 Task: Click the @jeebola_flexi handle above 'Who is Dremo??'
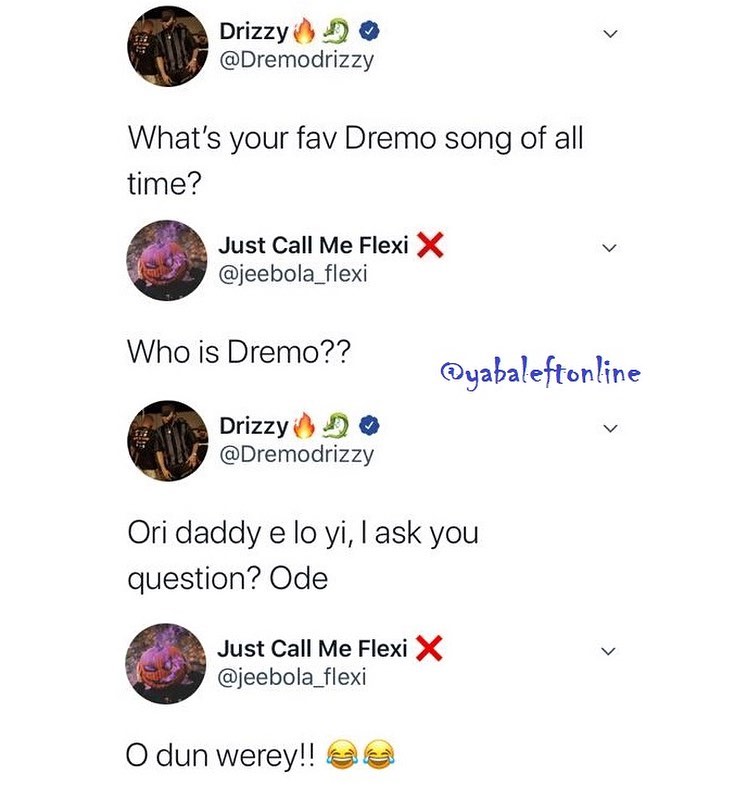[292, 273]
